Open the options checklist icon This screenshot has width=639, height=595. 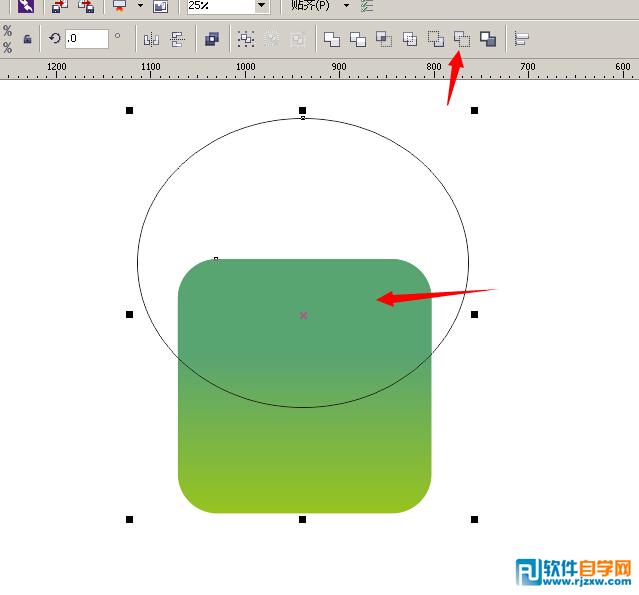367,6
